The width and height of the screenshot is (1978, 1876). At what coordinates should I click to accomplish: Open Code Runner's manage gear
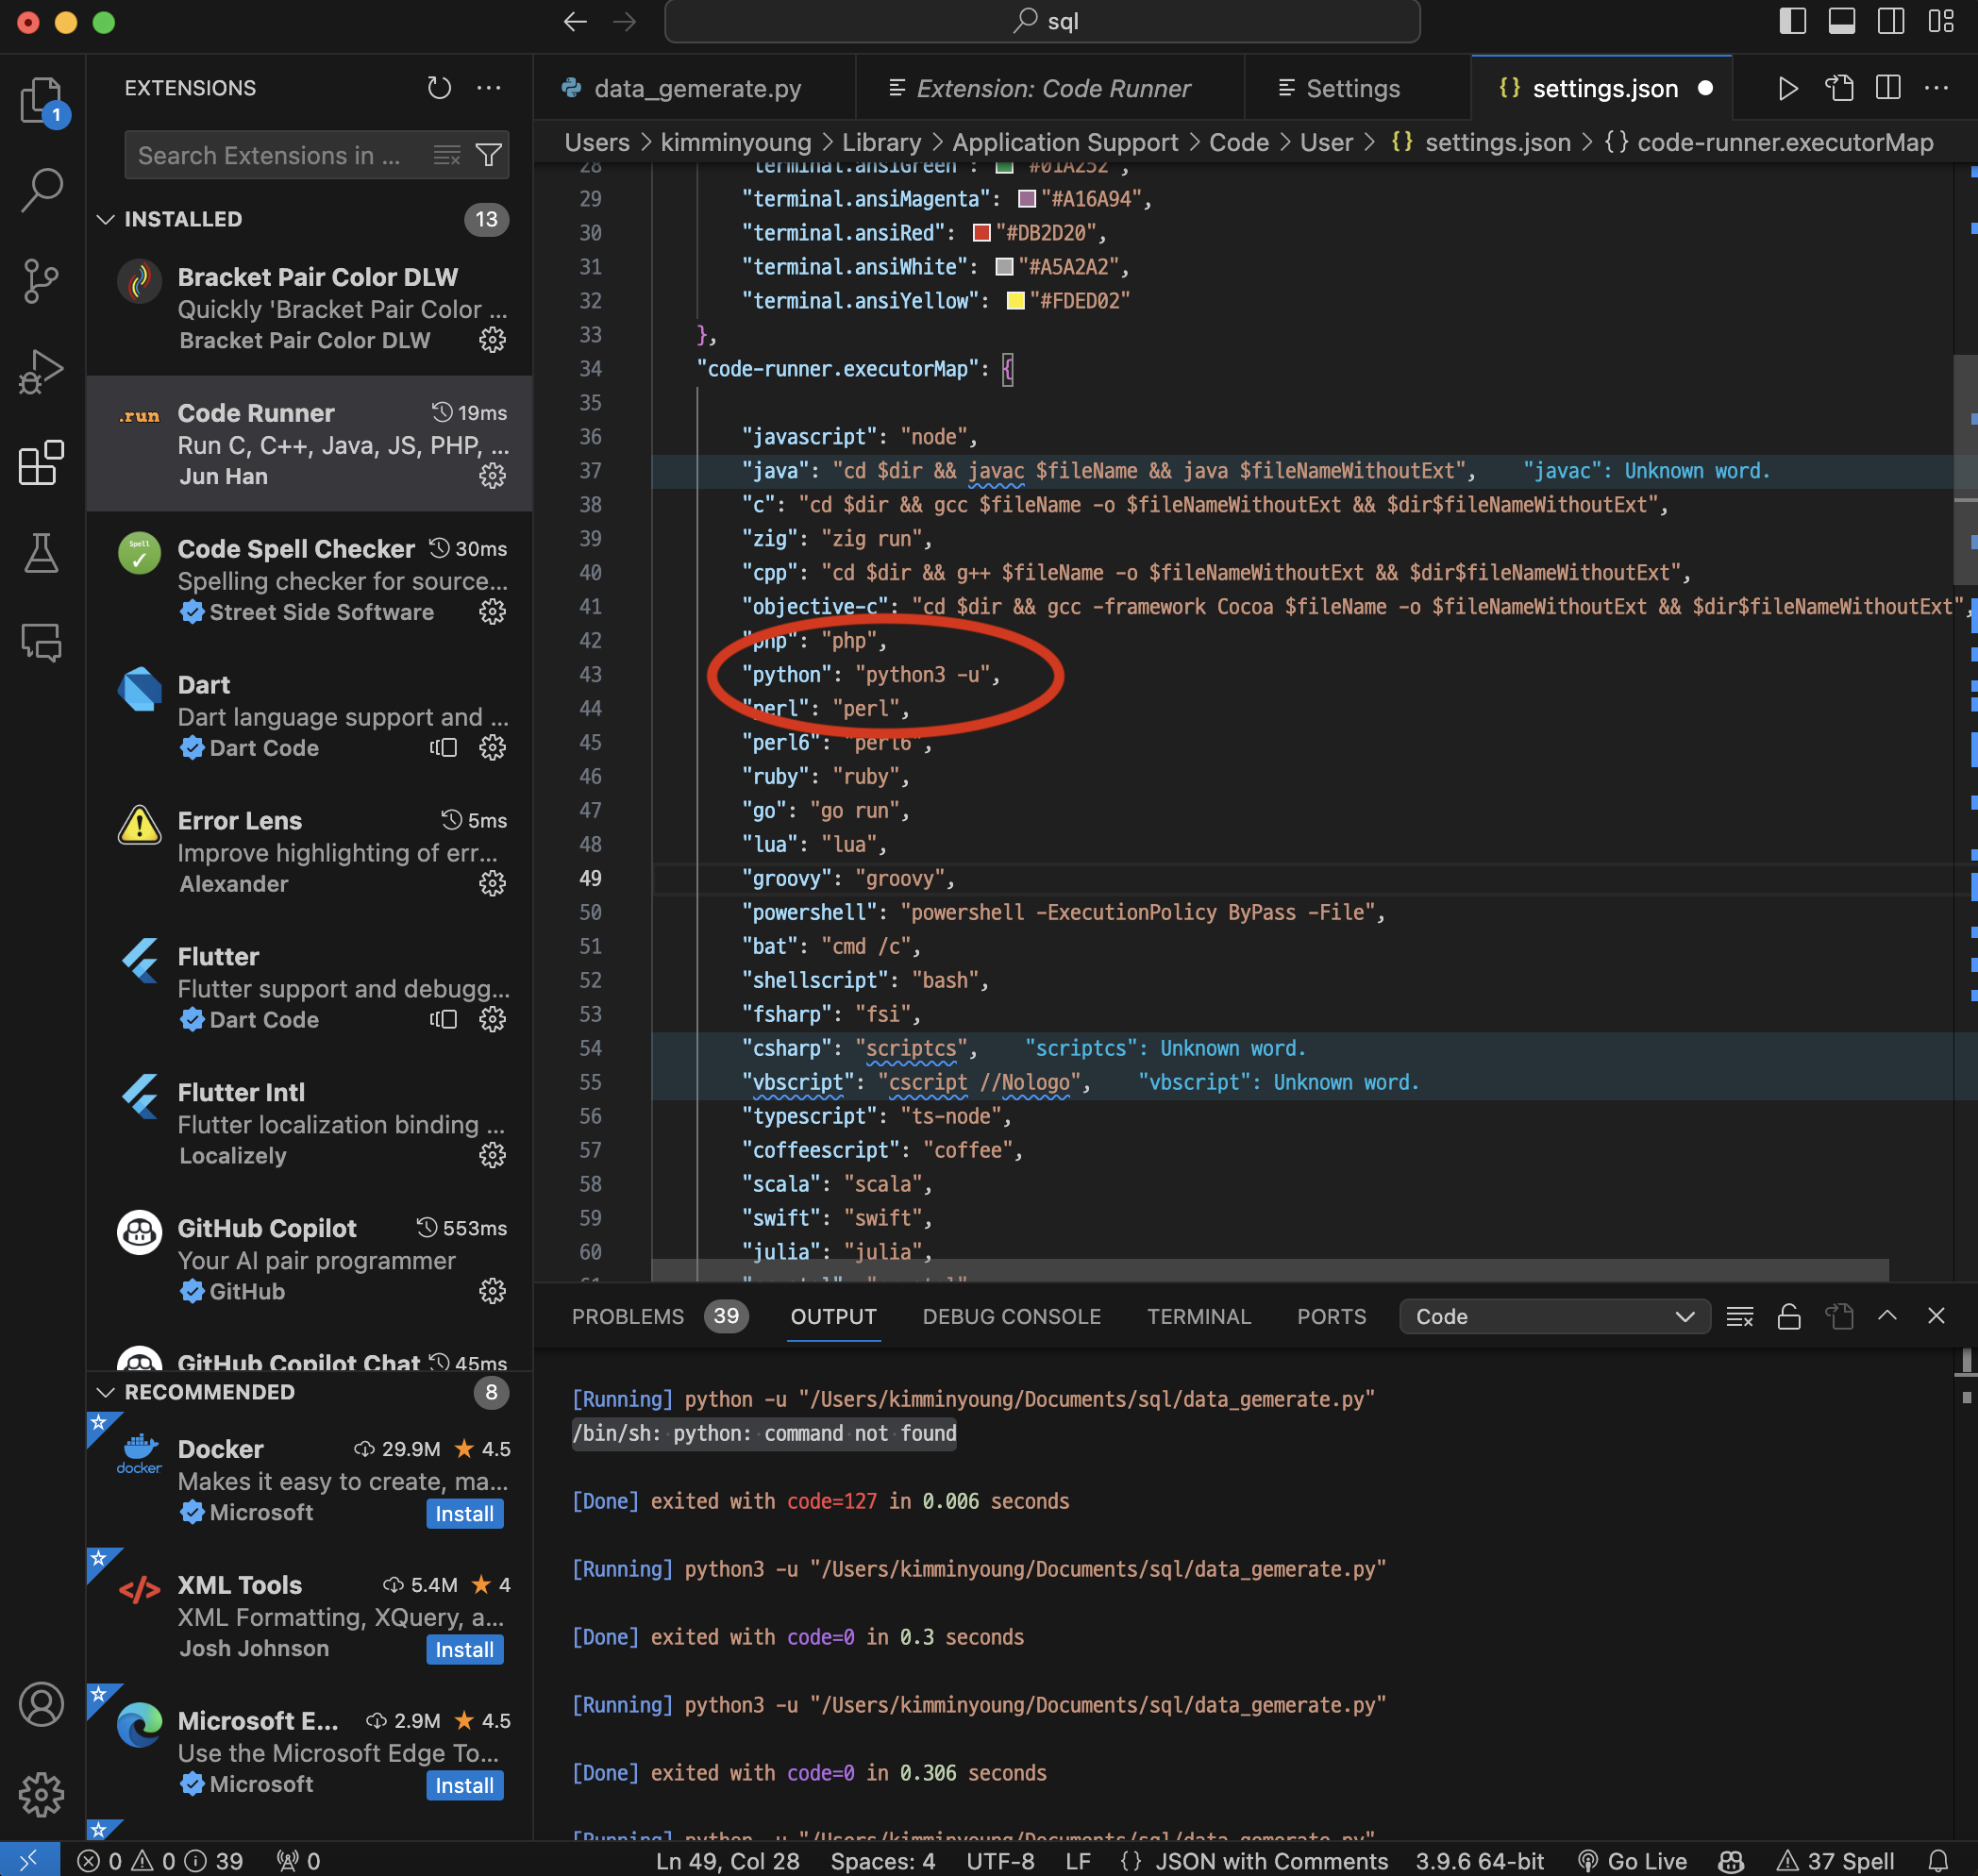coord(492,476)
